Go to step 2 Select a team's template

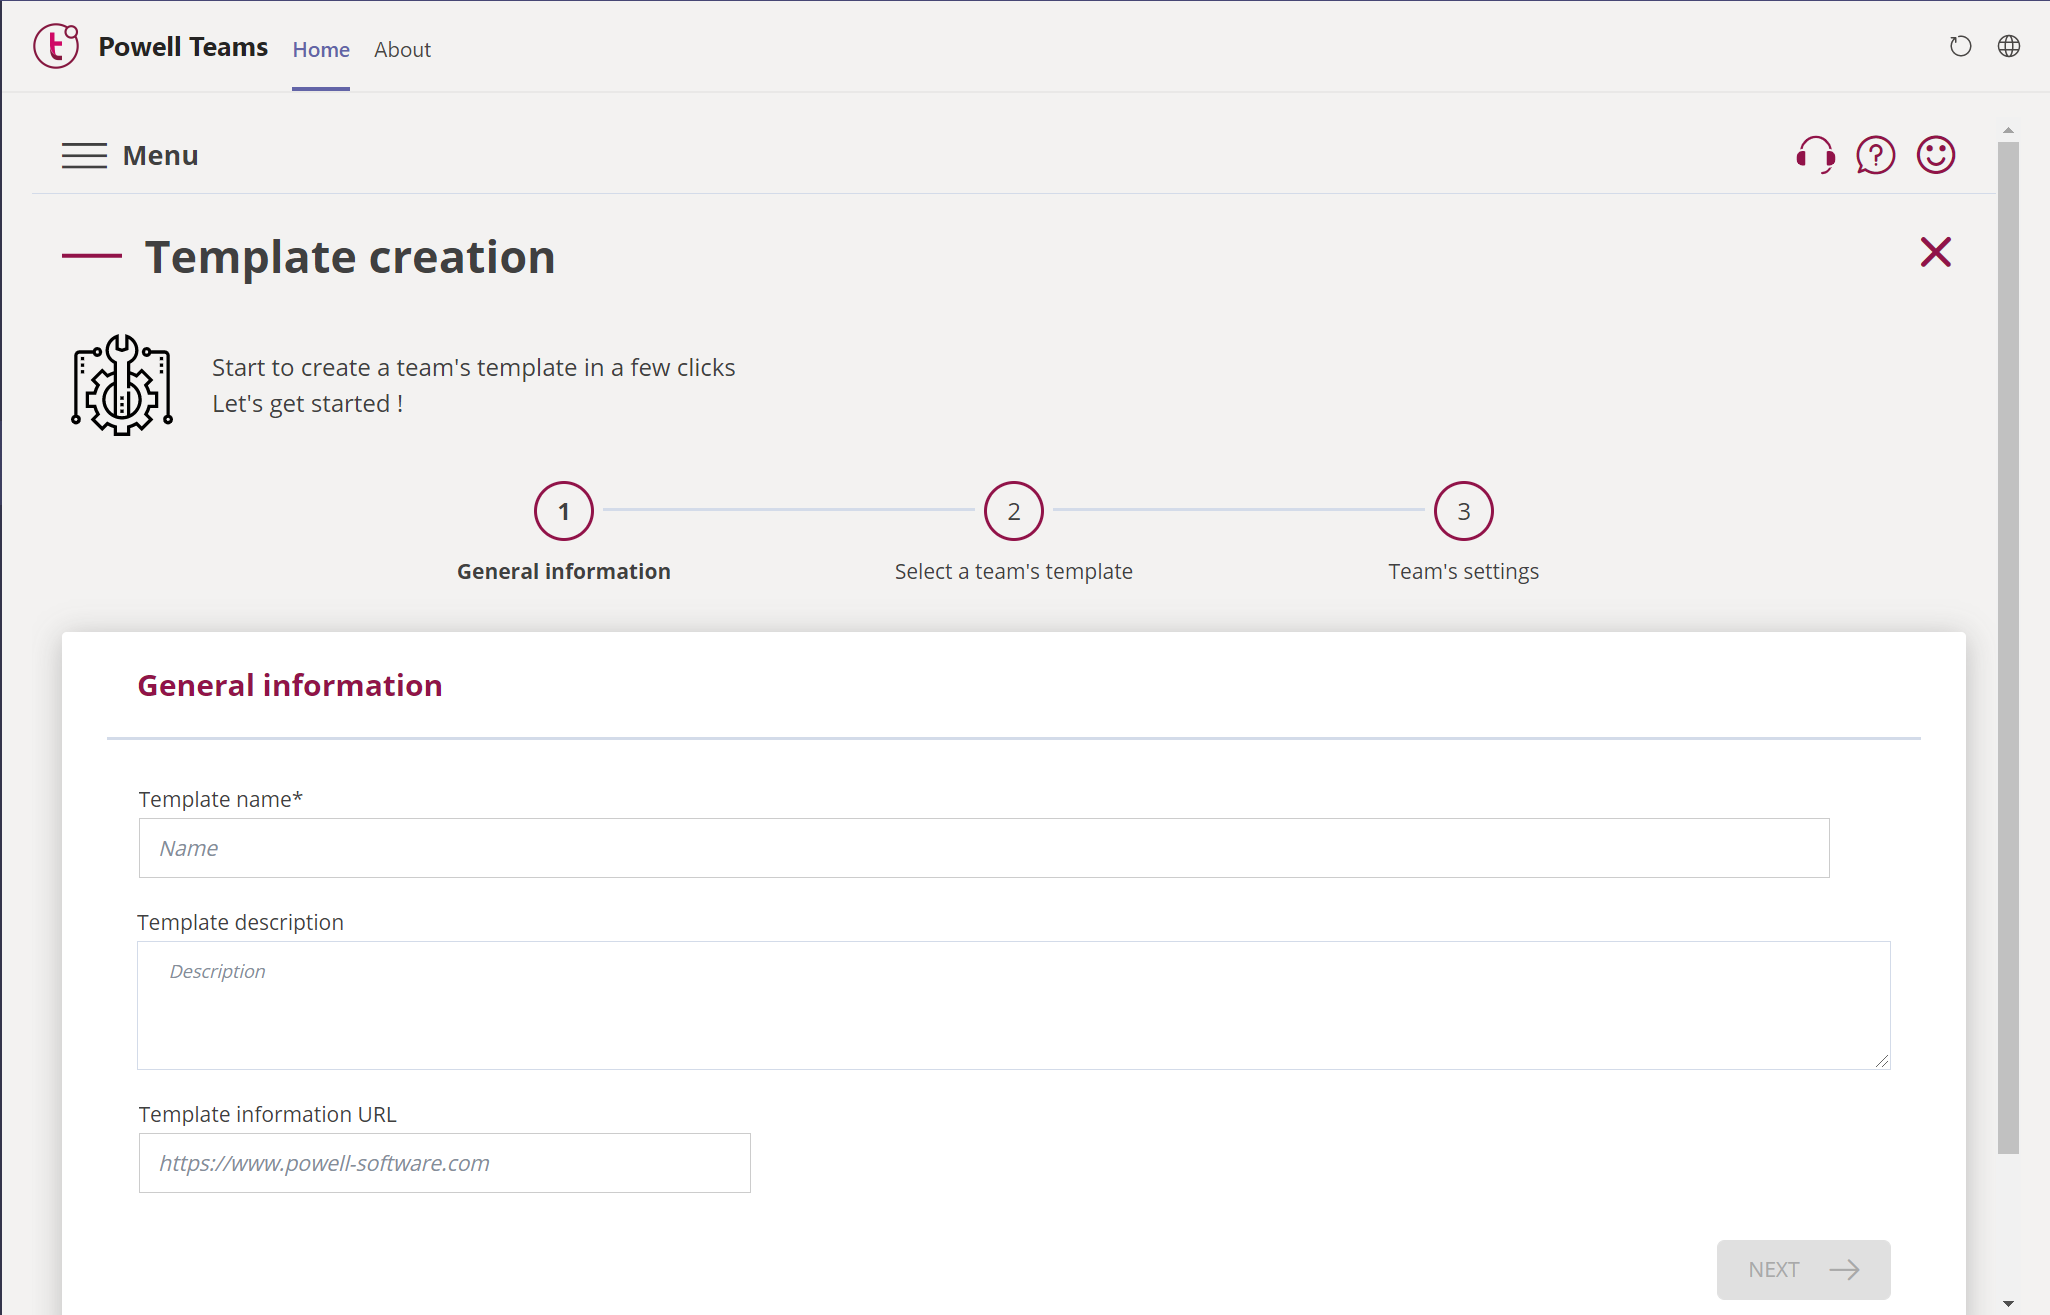(1014, 511)
